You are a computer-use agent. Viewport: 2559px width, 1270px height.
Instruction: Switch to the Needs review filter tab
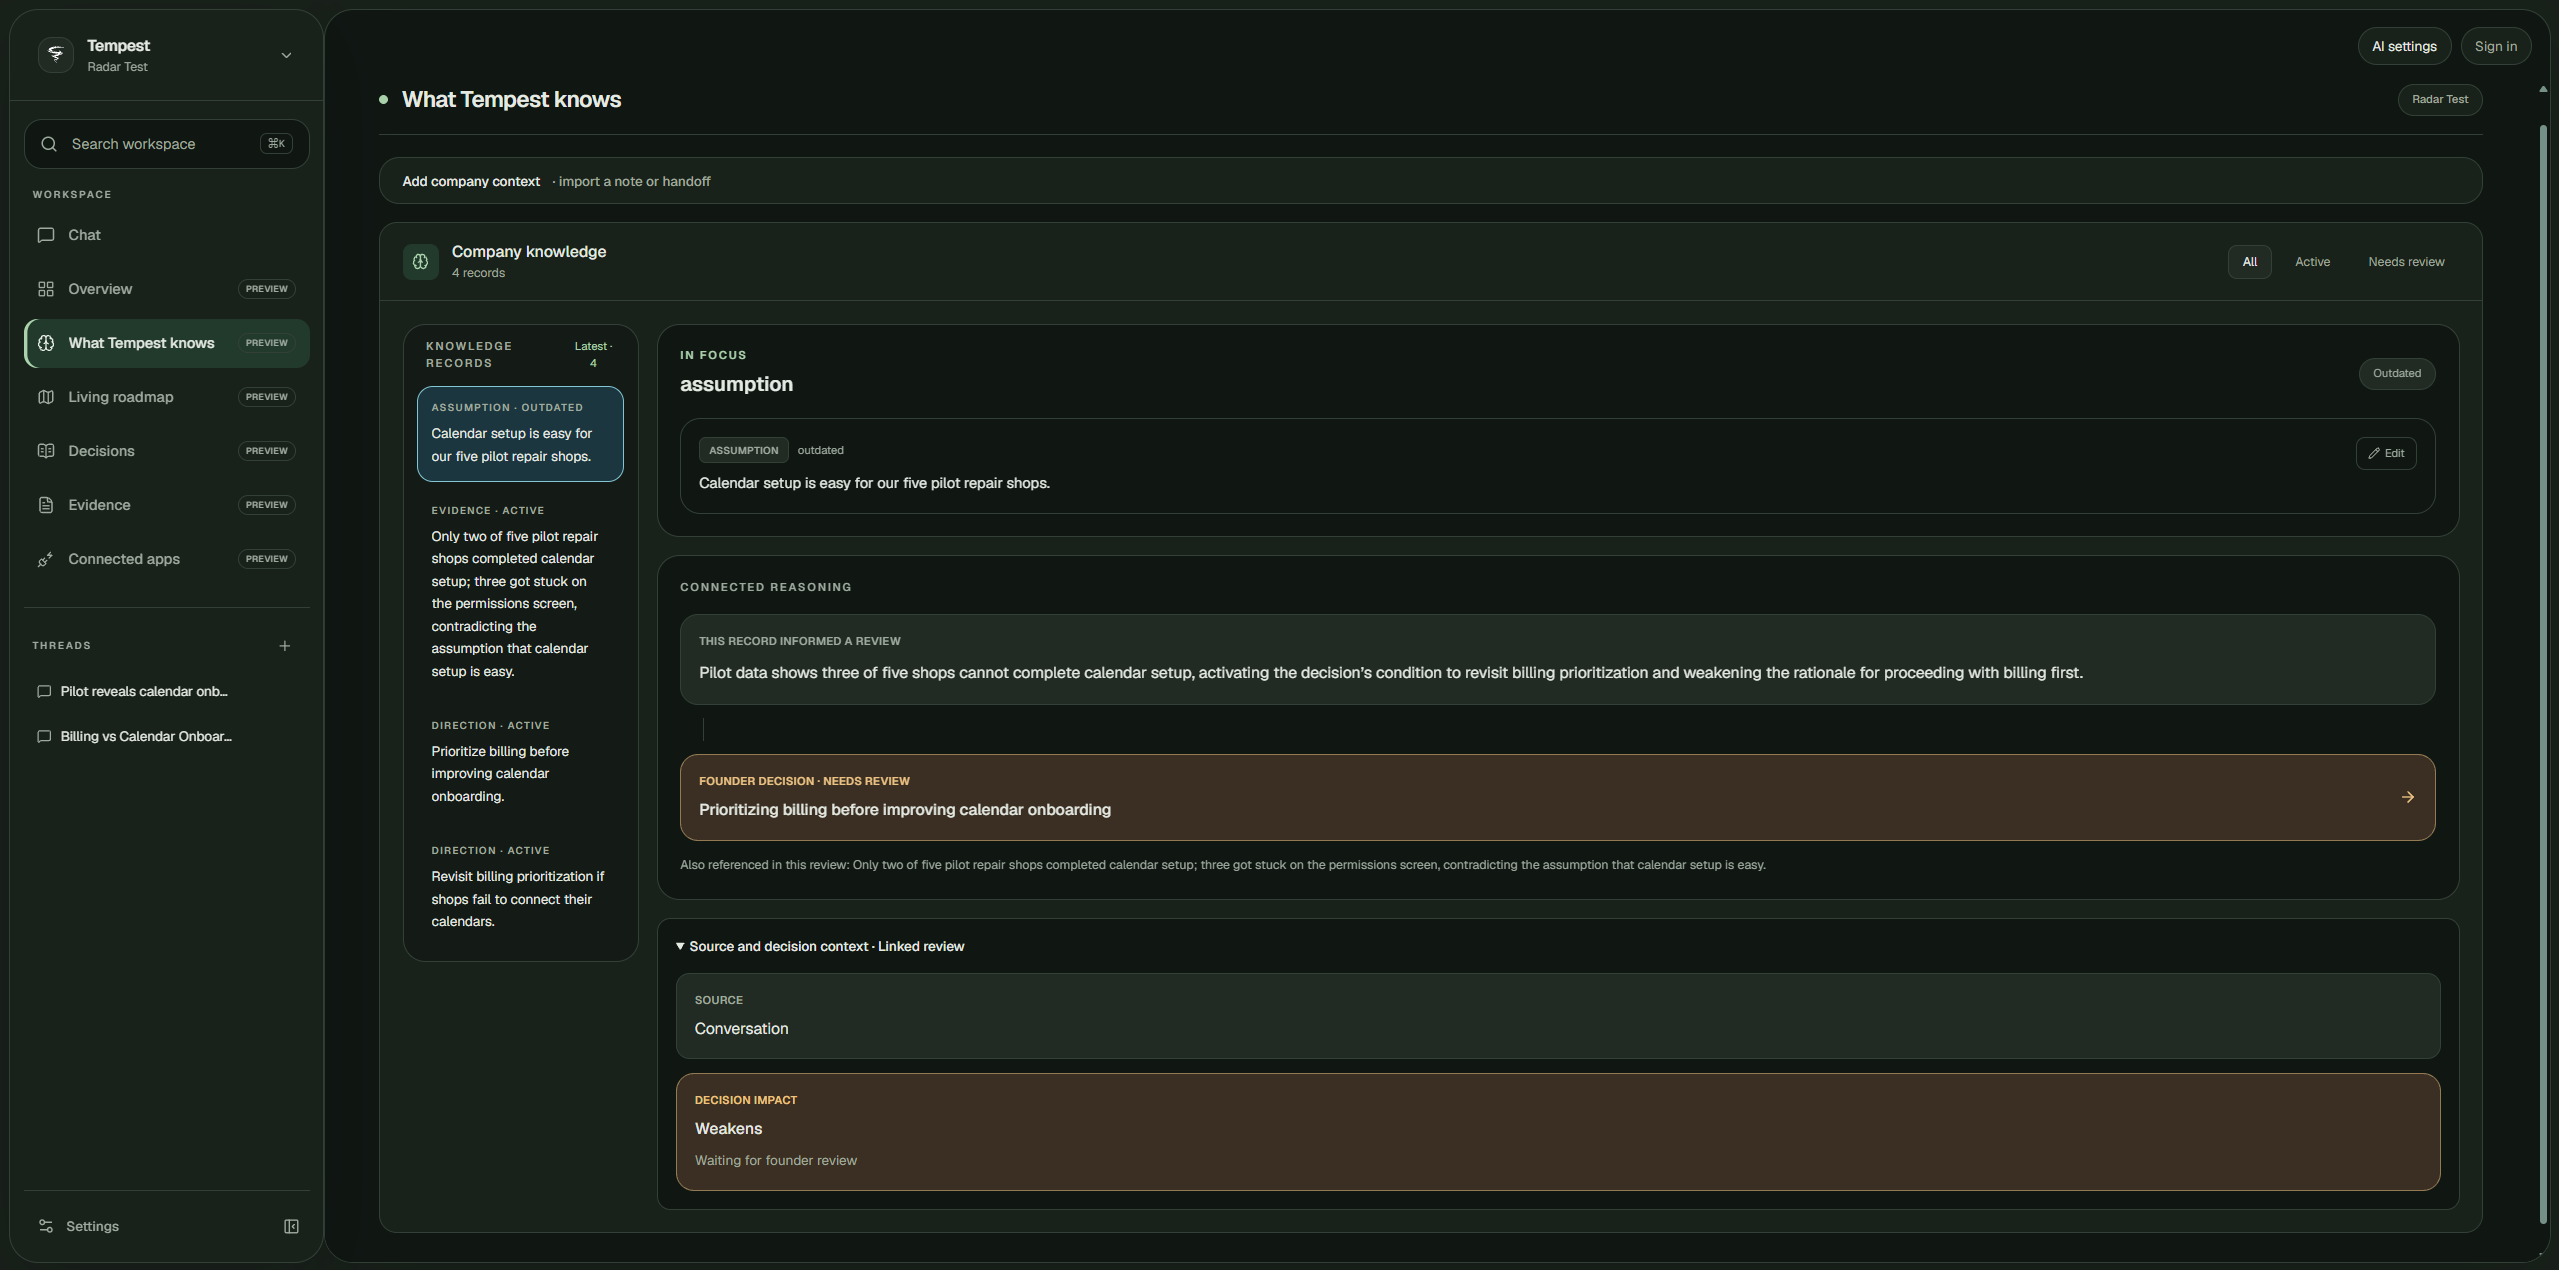pyautogui.click(x=2405, y=262)
